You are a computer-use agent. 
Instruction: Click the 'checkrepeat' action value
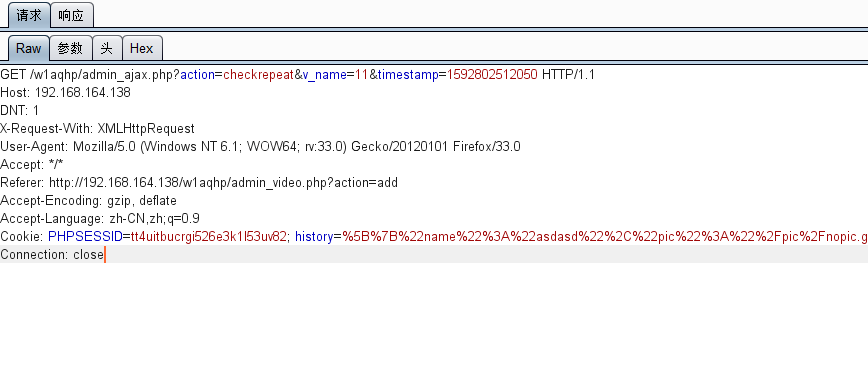[259, 74]
